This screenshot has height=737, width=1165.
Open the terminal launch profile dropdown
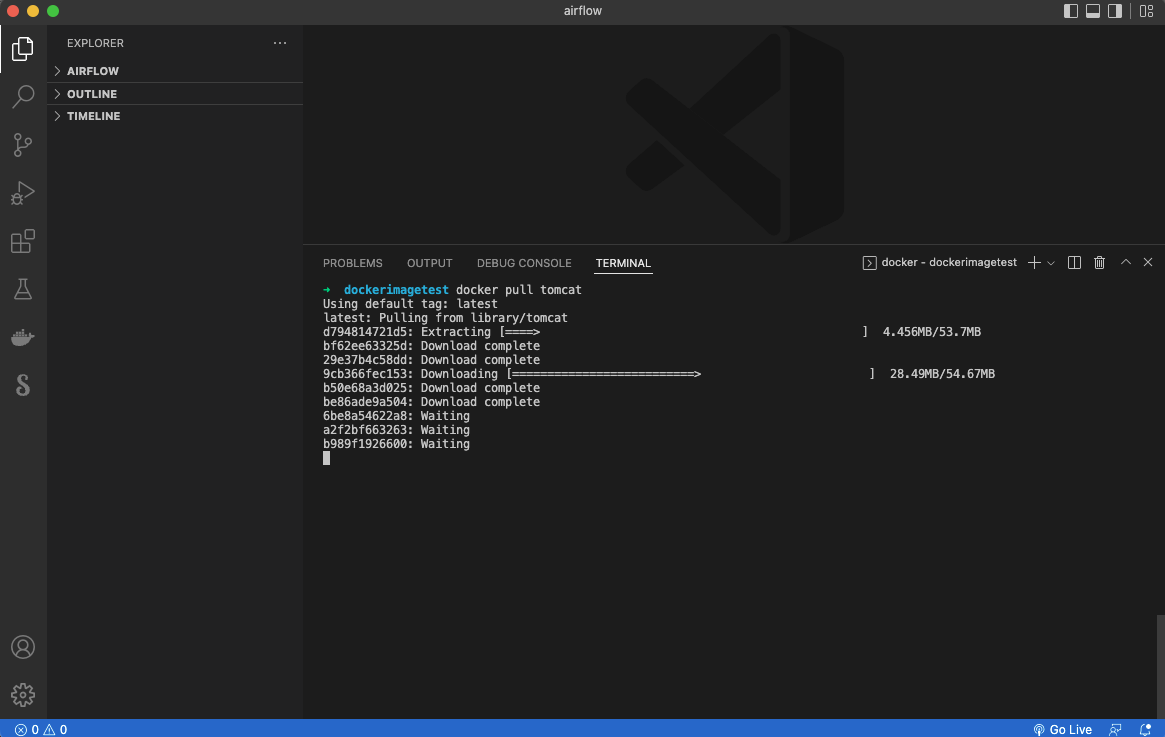coord(1051,263)
